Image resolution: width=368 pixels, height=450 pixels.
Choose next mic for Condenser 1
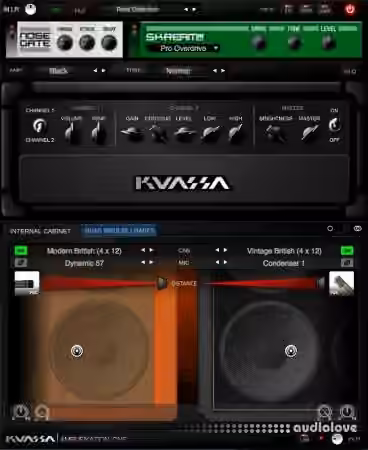pyautogui.click(x=226, y=262)
